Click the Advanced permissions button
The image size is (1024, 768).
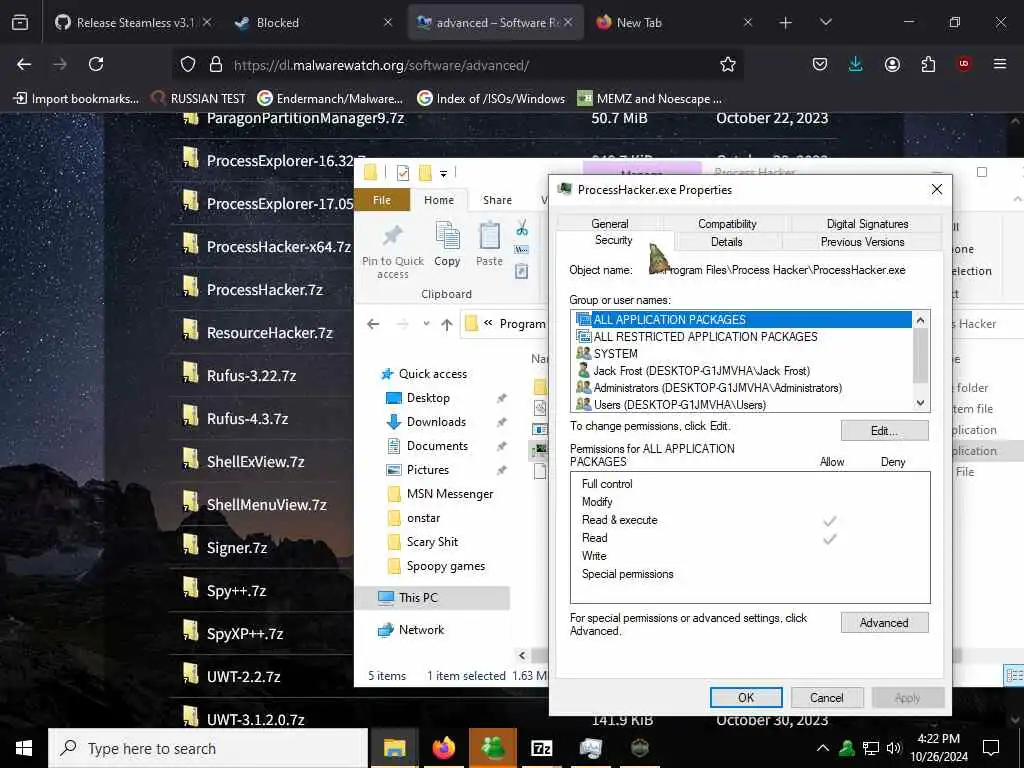tap(884, 622)
